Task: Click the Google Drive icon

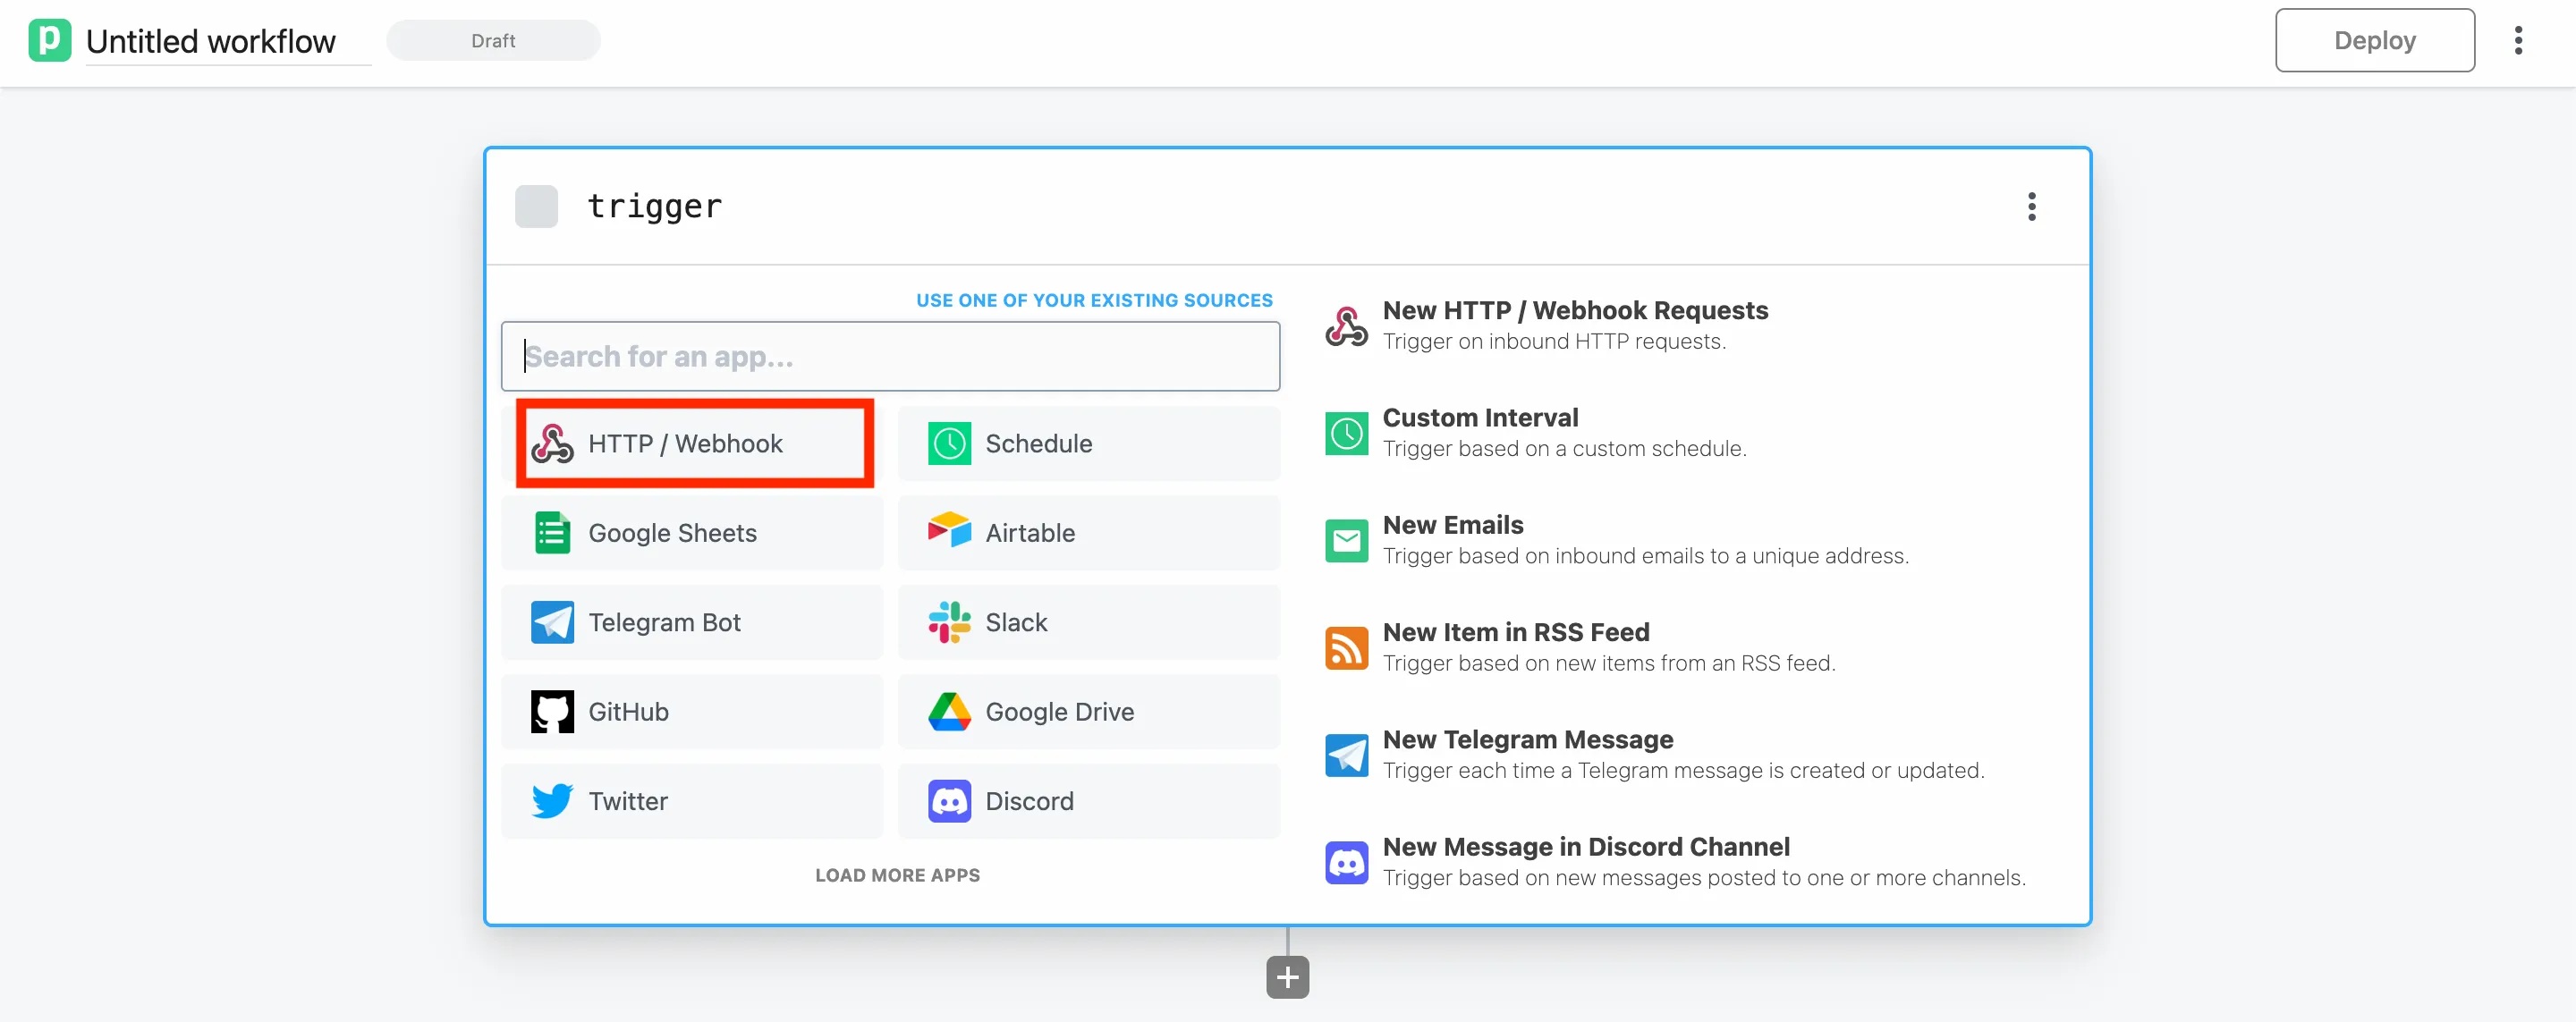Action: click(949, 711)
